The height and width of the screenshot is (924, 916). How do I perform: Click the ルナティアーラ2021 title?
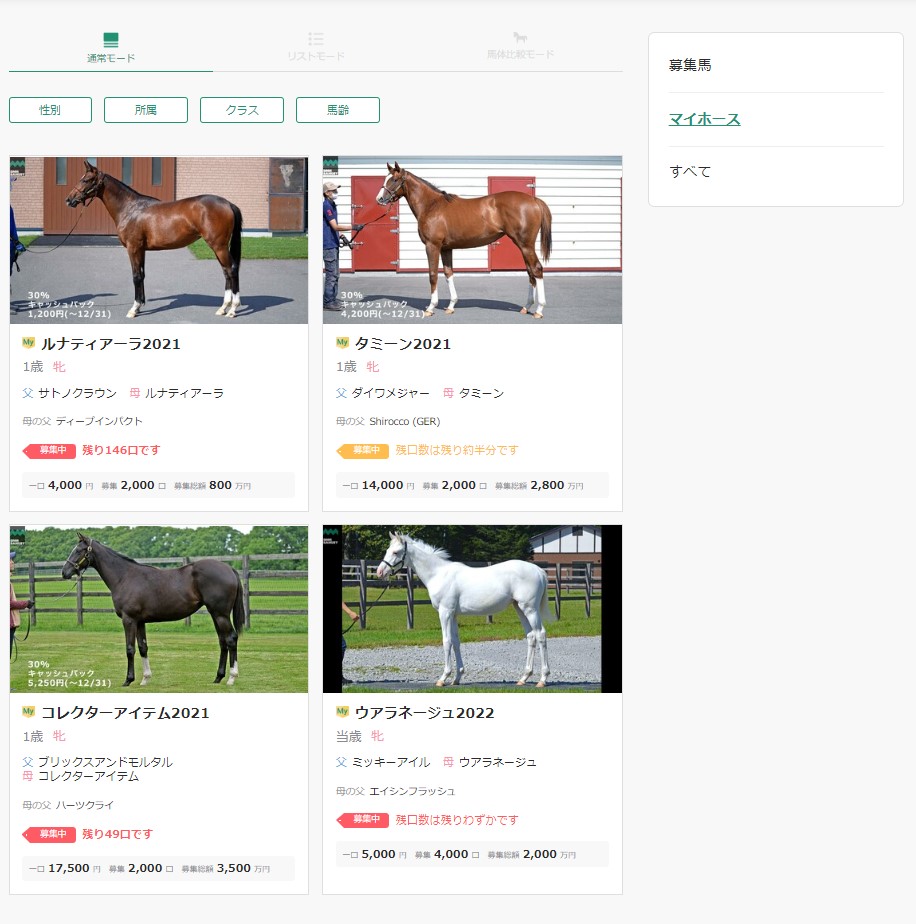click(111, 344)
